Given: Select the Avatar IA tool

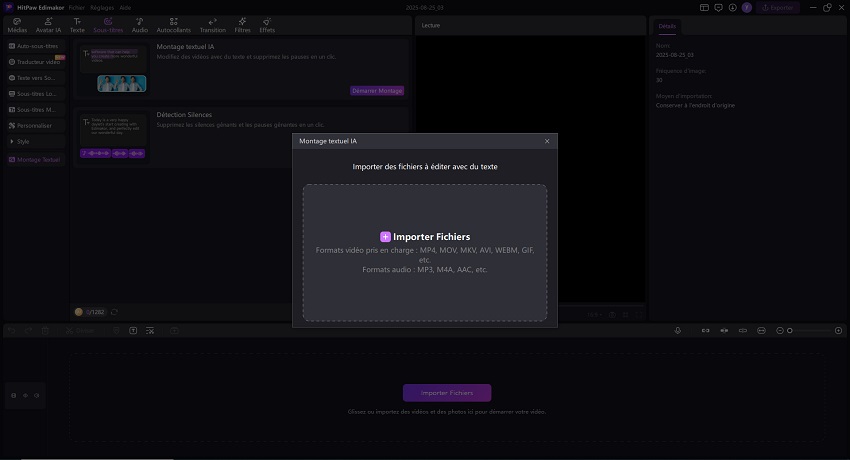Looking at the screenshot, I should [x=50, y=25].
